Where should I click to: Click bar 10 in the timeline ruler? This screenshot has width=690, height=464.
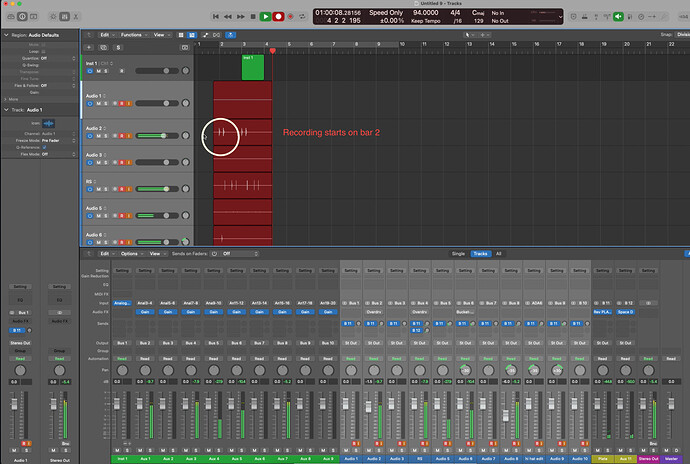tap(402, 44)
